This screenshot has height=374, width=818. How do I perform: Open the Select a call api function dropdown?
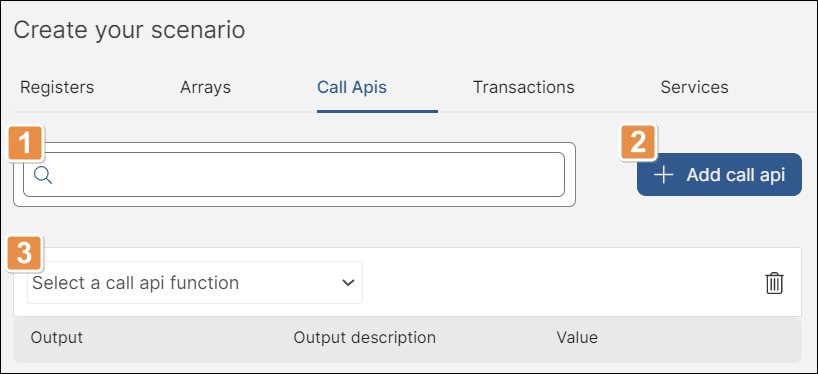pos(195,283)
